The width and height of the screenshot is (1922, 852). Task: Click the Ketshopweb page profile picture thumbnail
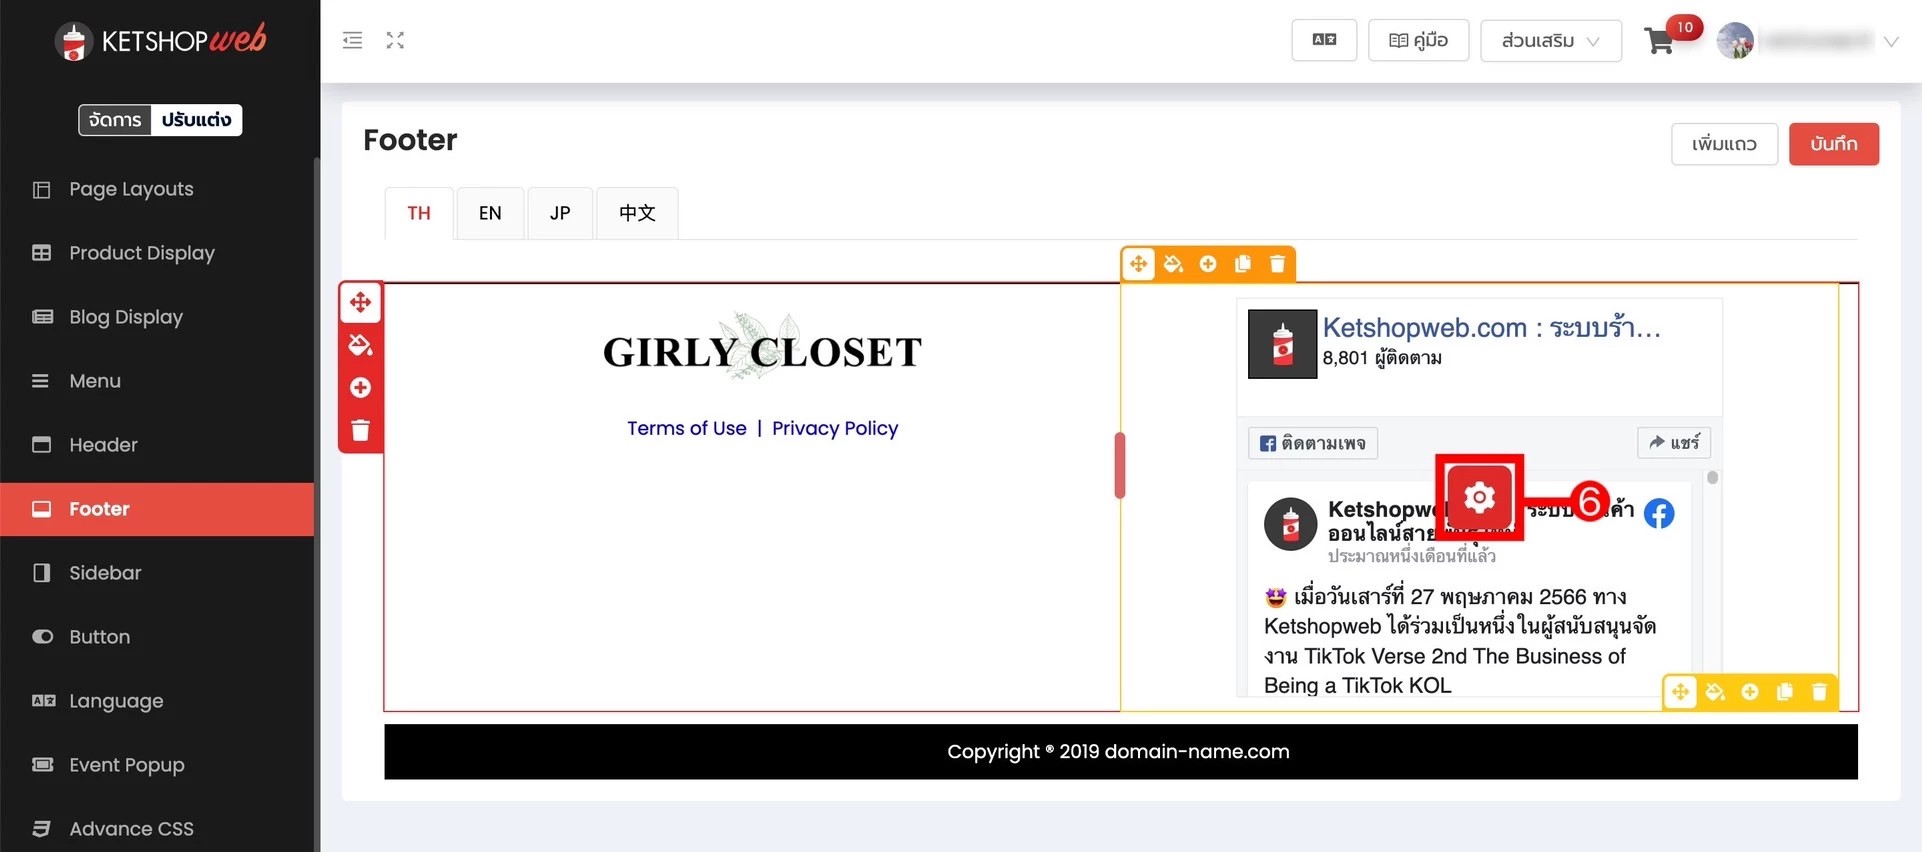pyautogui.click(x=1283, y=344)
